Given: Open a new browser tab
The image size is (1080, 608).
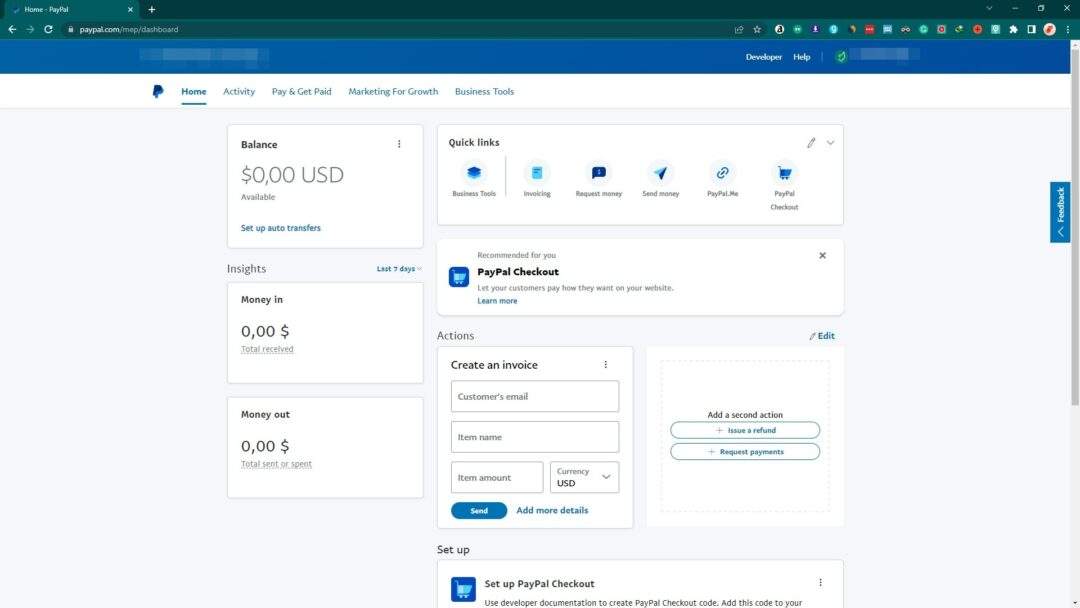Looking at the screenshot, I should tap(152, 10).
